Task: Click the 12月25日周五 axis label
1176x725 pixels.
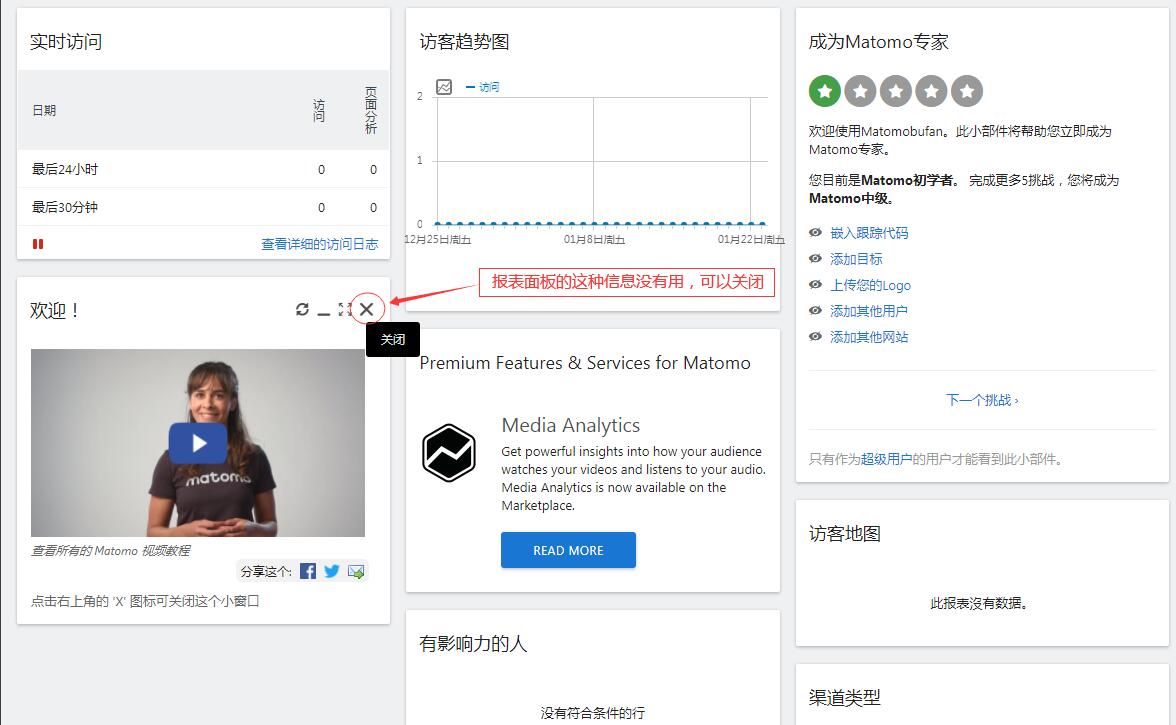Action: [x=437, y=239]
